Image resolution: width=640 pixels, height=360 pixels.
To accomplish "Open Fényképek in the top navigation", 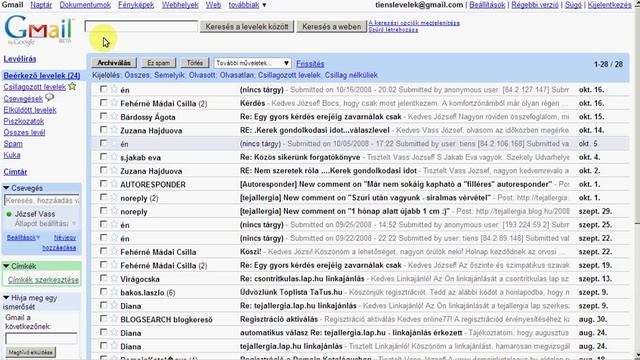I will 136,5.
